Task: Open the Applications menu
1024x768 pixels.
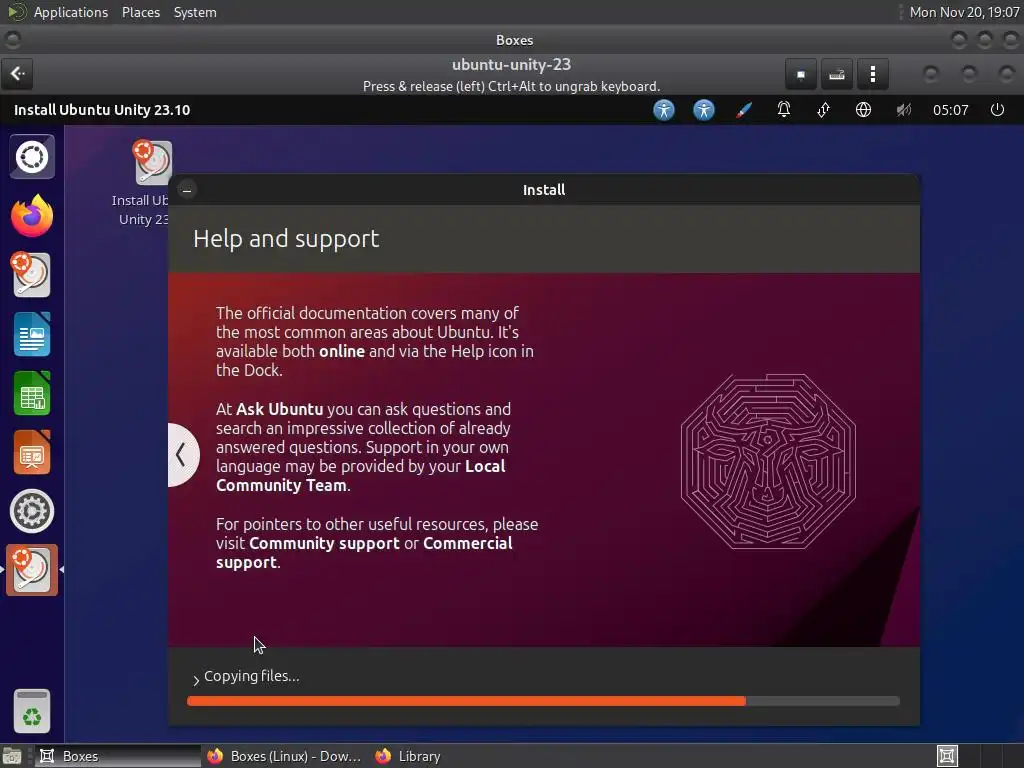Action: pos(71,12)
